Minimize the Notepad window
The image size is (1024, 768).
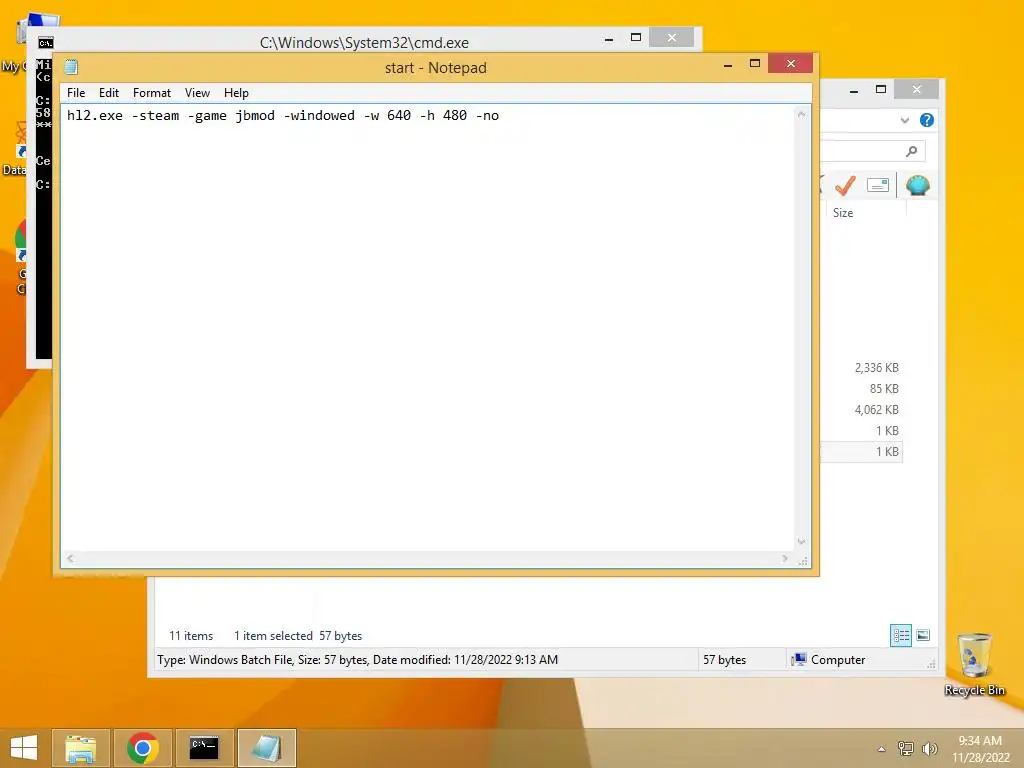(728, 64)
